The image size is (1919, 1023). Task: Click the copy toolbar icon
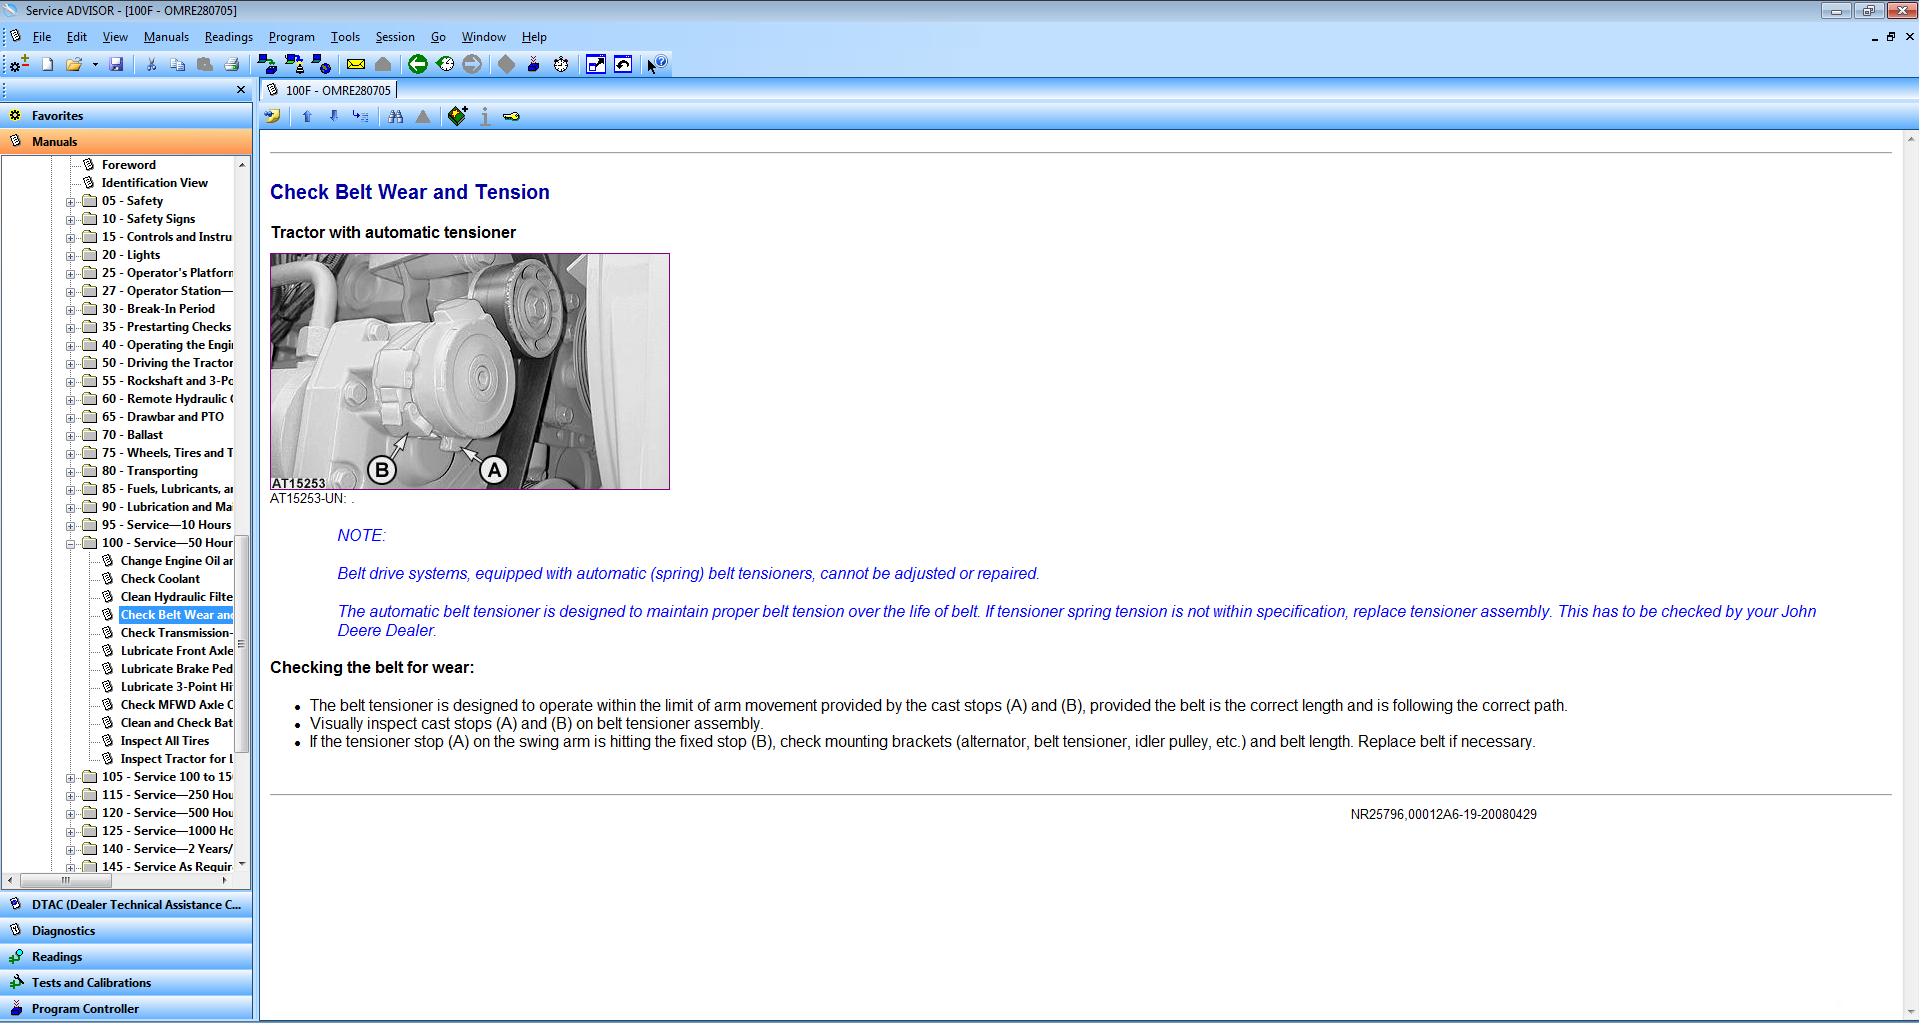pos(178,64)
